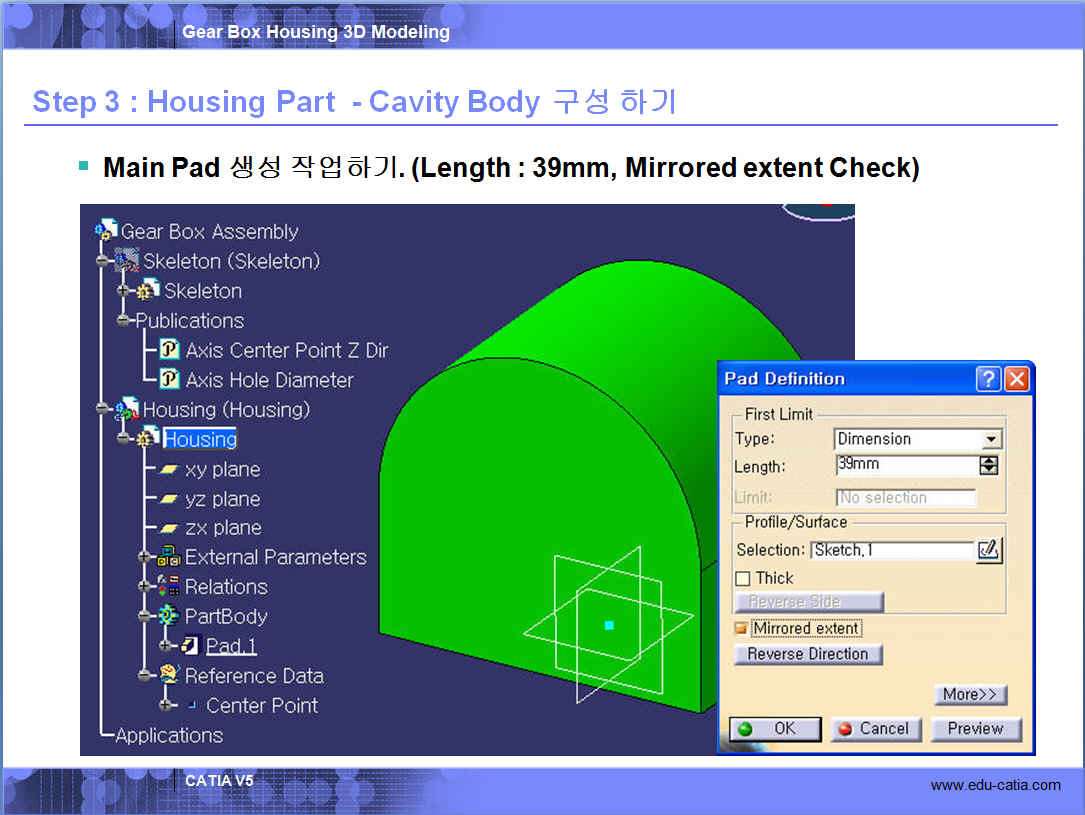Viewport: 1085px width, 815px height.
Task: Click the Length input field showing 39mm
Action: tap(905, 465)
